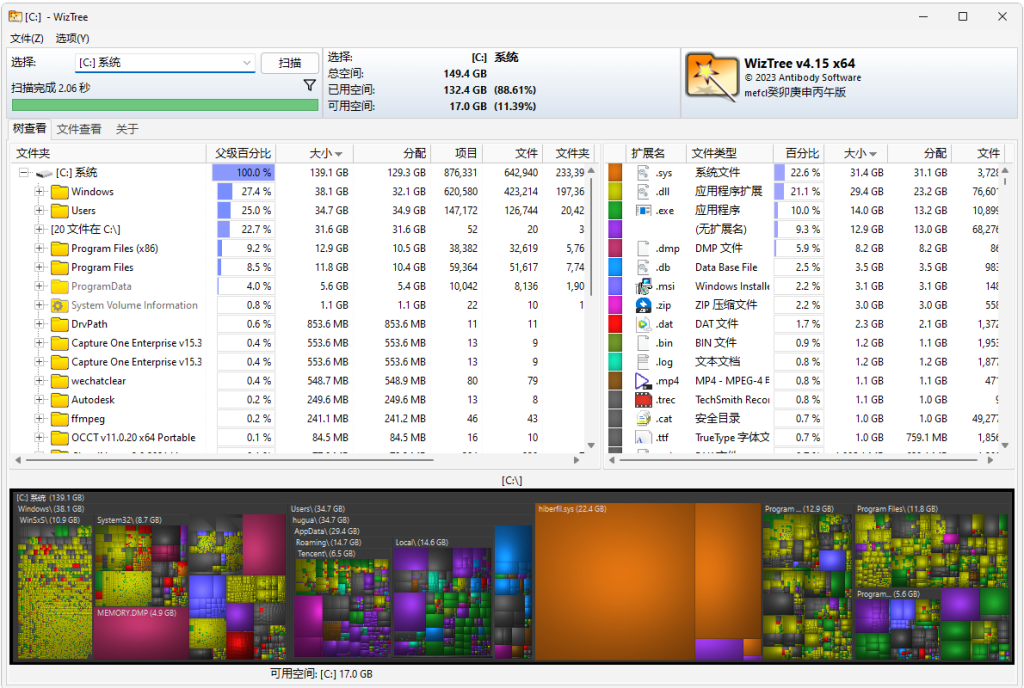Click the C: drive icon in tree
The image size is (1024, 688).
tap(44, 173)
